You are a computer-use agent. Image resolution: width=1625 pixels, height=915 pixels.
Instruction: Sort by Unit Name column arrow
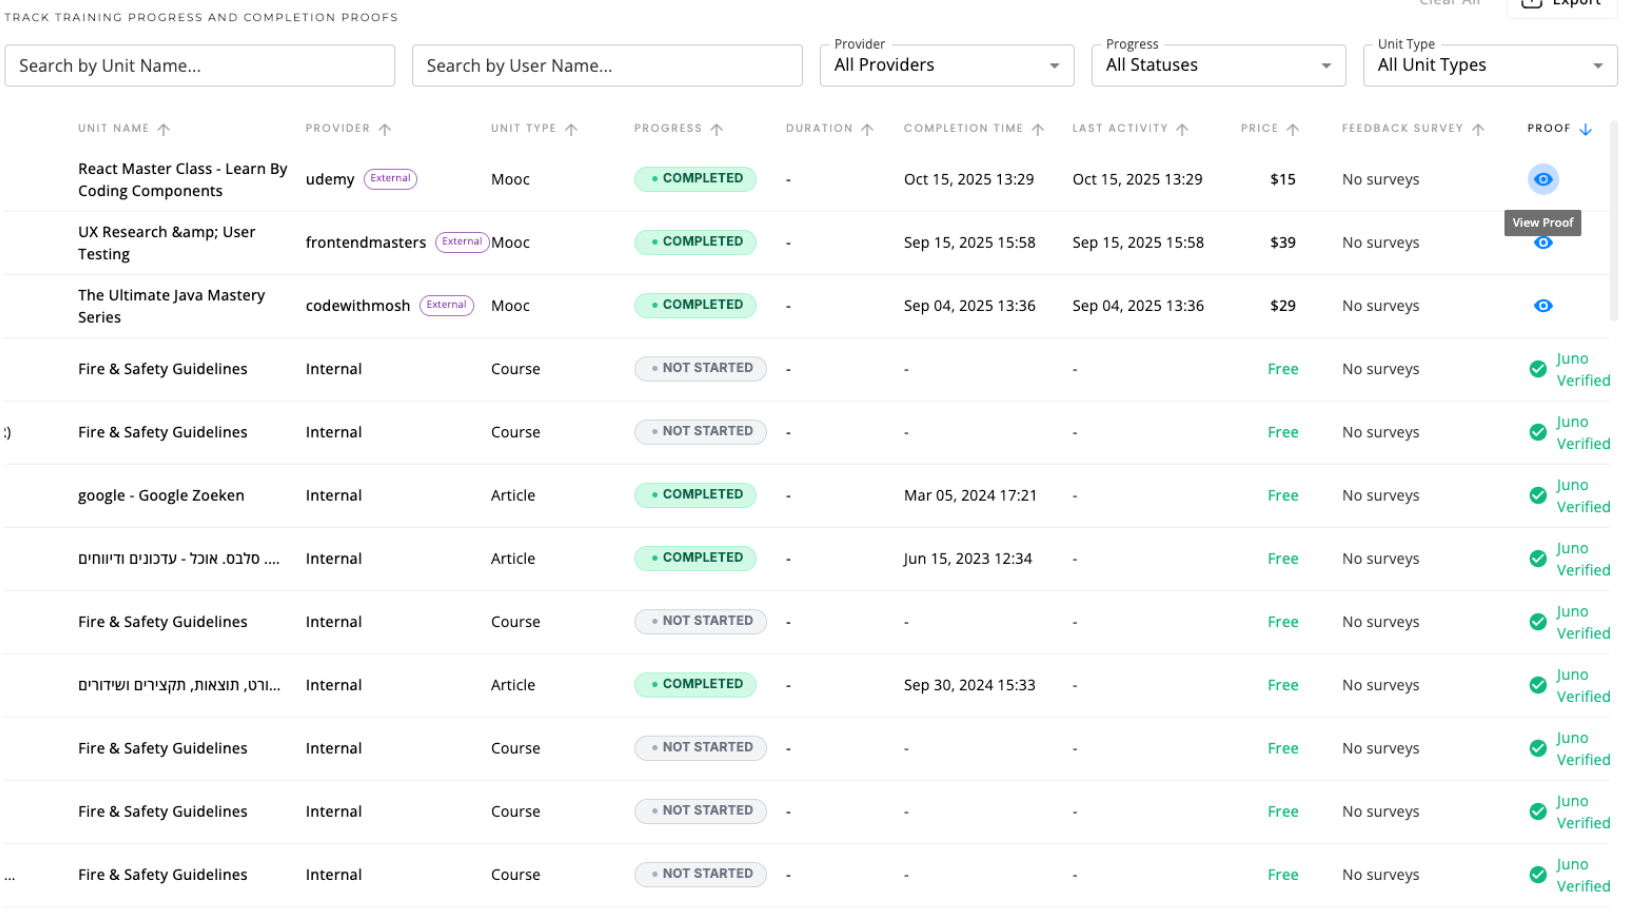pyautogui.click(x=164, y=129)
